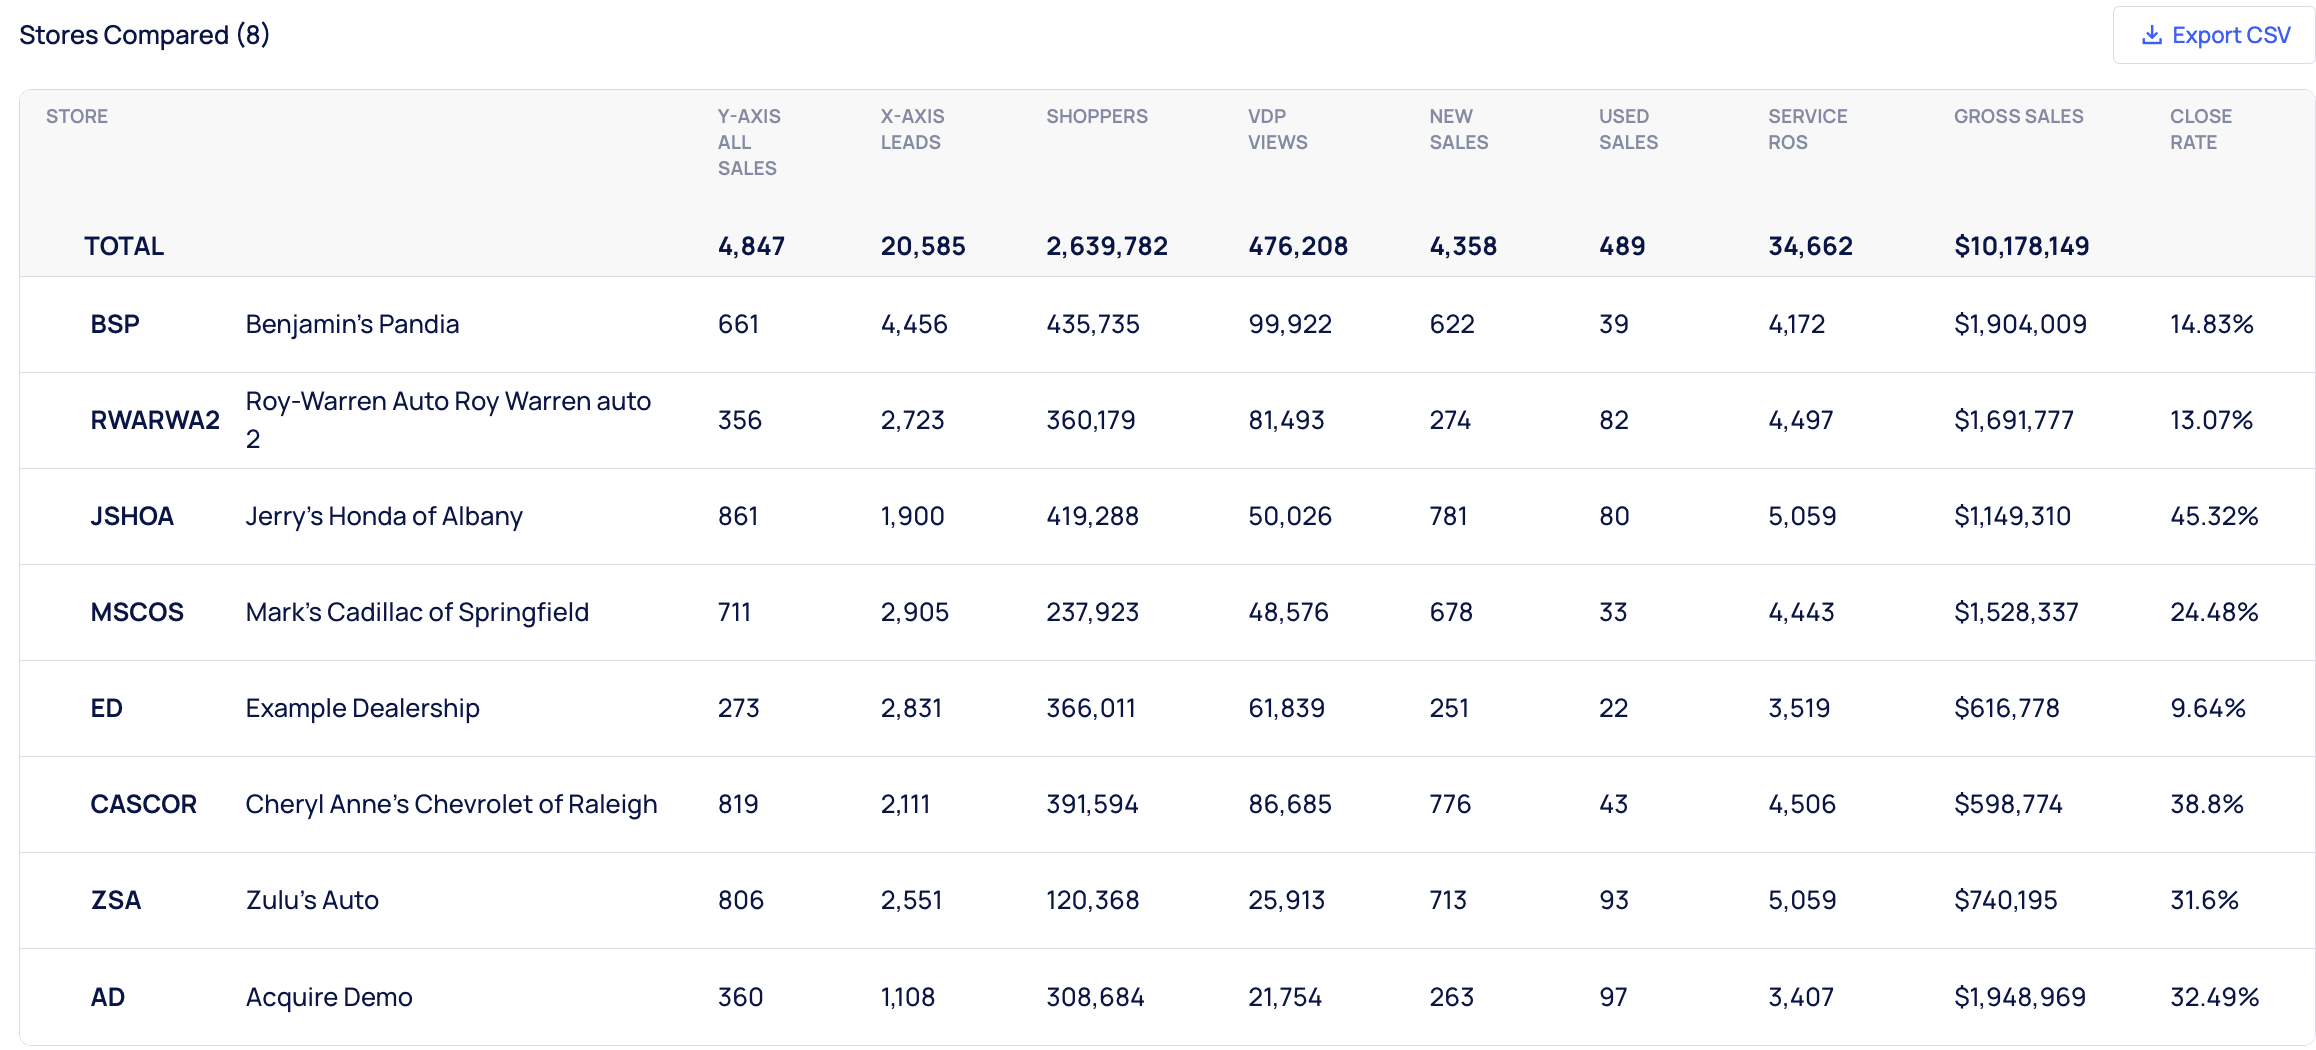Click the TOTAL summary row label
This screenshot has height=1050, width=2316.
point(124,246)
